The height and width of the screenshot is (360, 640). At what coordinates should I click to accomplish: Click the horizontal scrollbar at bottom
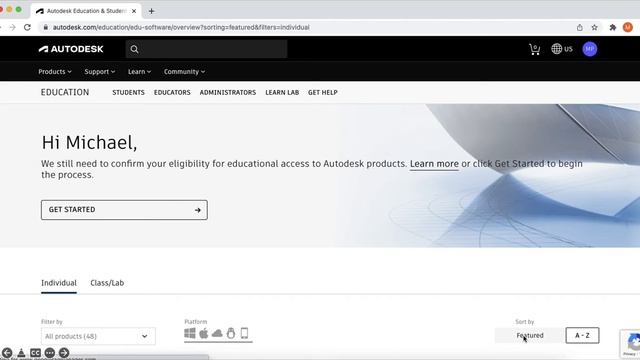(x=105, y=358)
